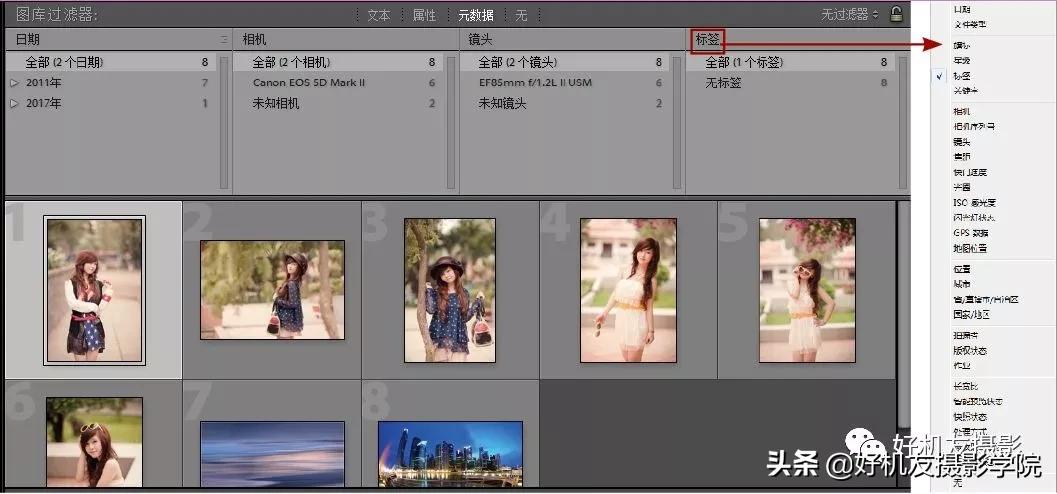Viewport: 1057px width, 494px height.
Task: Expand the 2017年 date group
Action: [x=14, y=103]
